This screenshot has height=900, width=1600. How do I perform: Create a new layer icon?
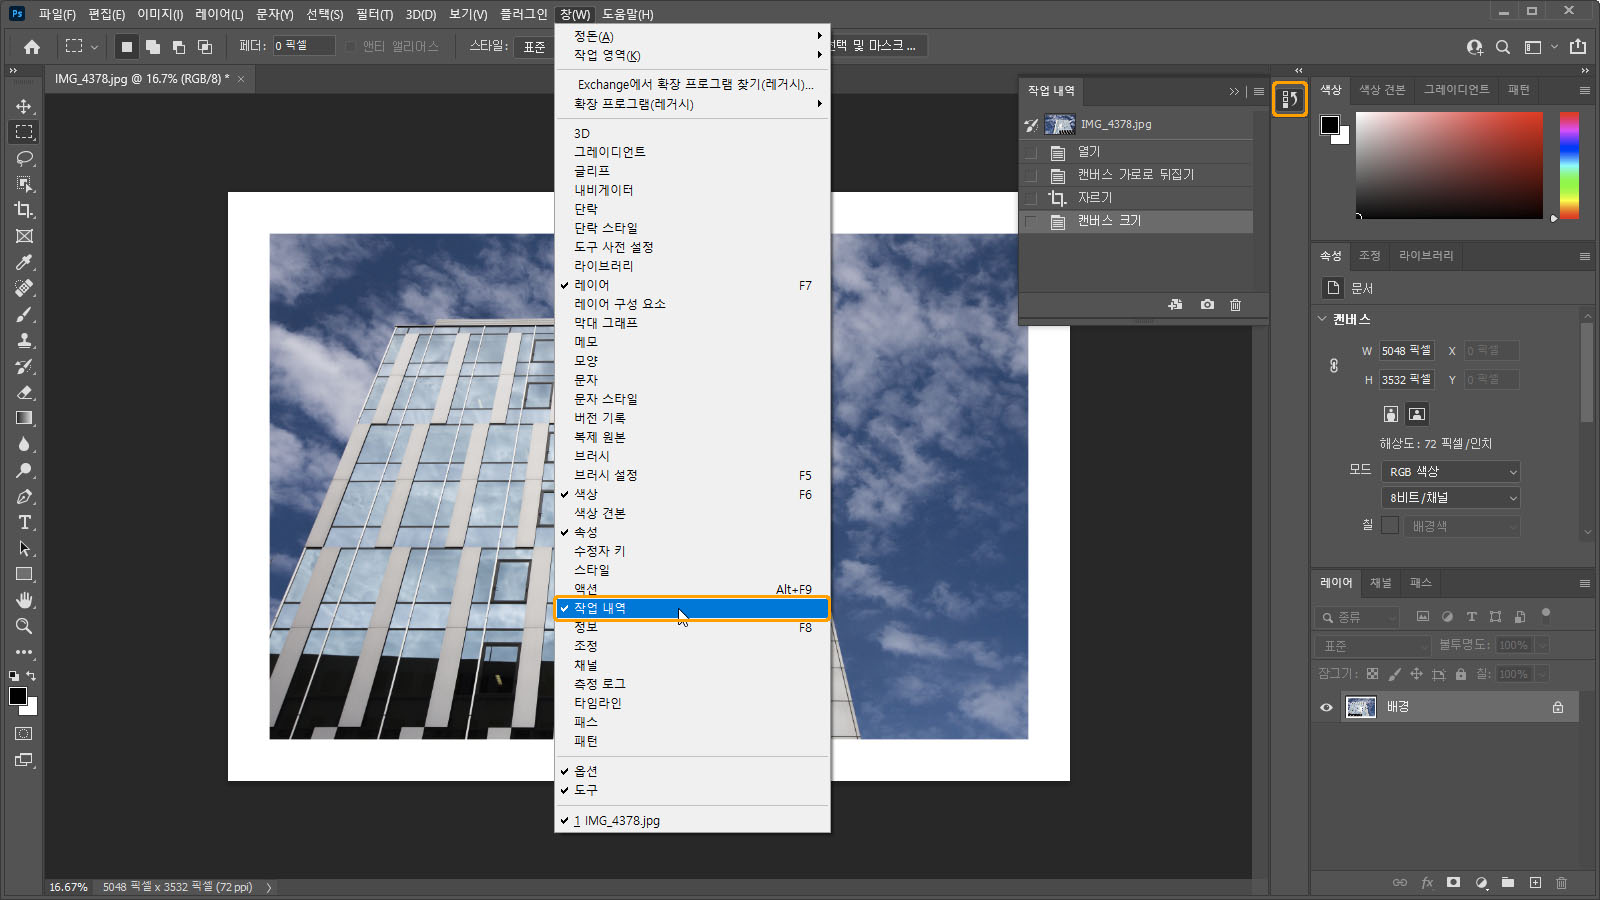pyautogui.click(x=1535, y=883)
